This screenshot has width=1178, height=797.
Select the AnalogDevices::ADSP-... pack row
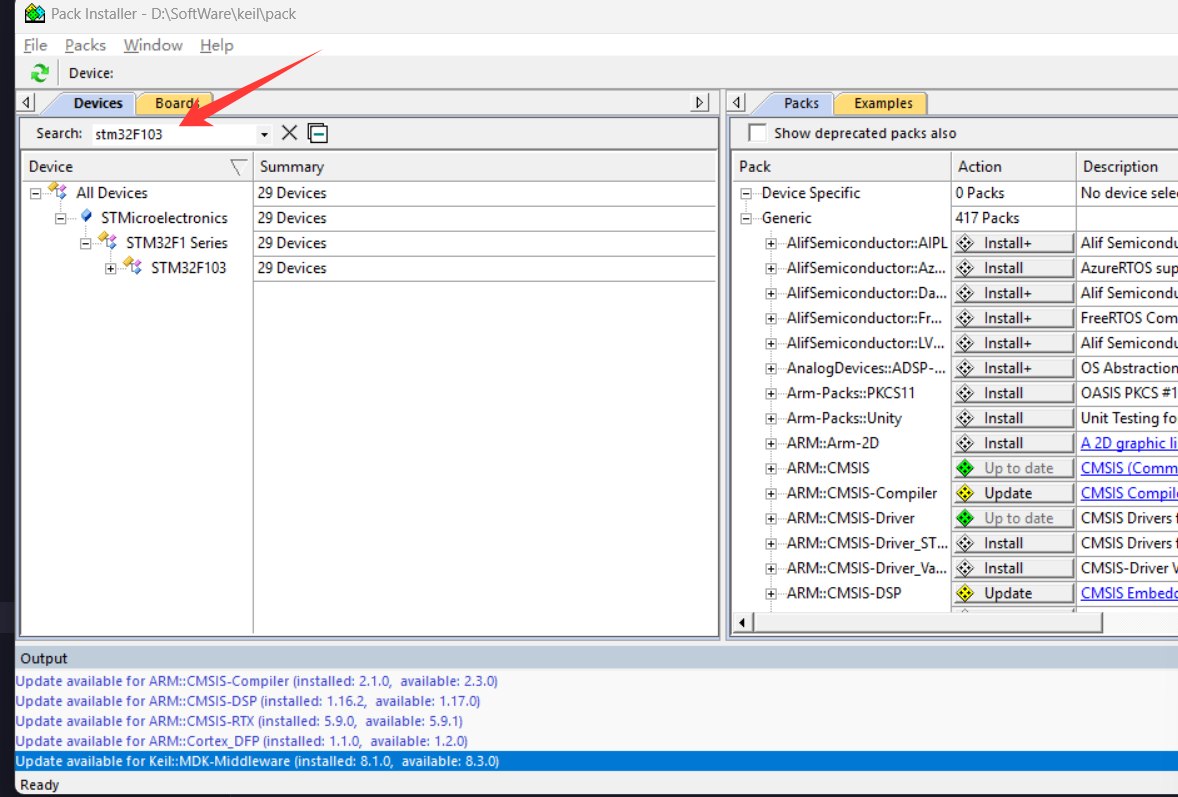pos(865,368)
